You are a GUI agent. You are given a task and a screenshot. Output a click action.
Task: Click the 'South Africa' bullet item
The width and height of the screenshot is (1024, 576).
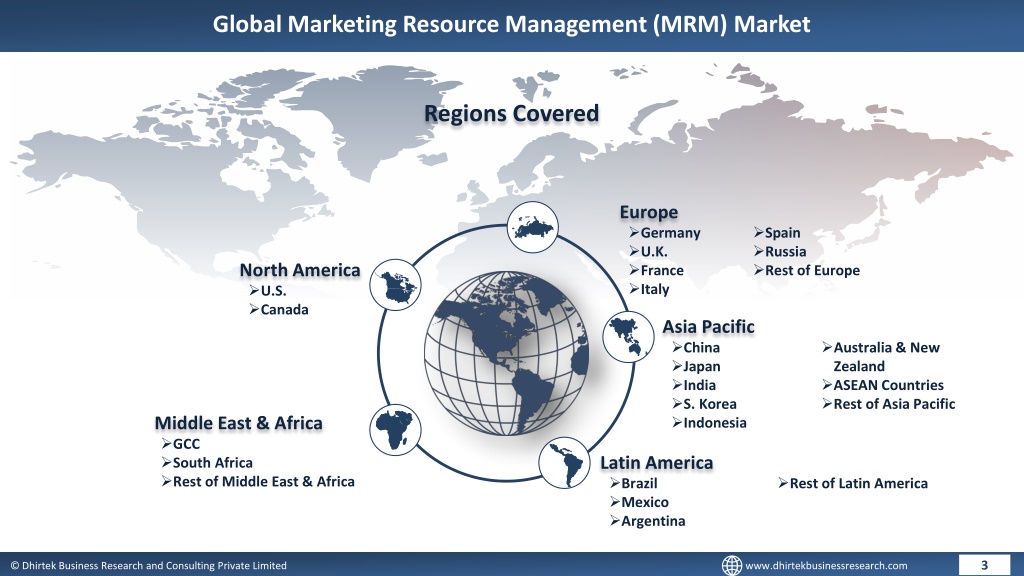tap(207, 463)
